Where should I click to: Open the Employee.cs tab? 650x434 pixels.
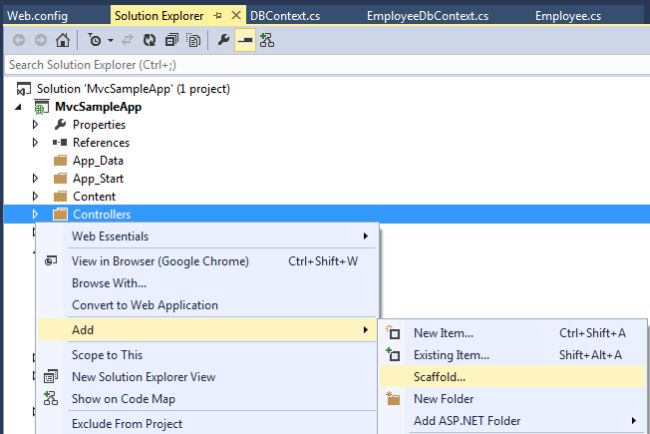click(568, 16)
